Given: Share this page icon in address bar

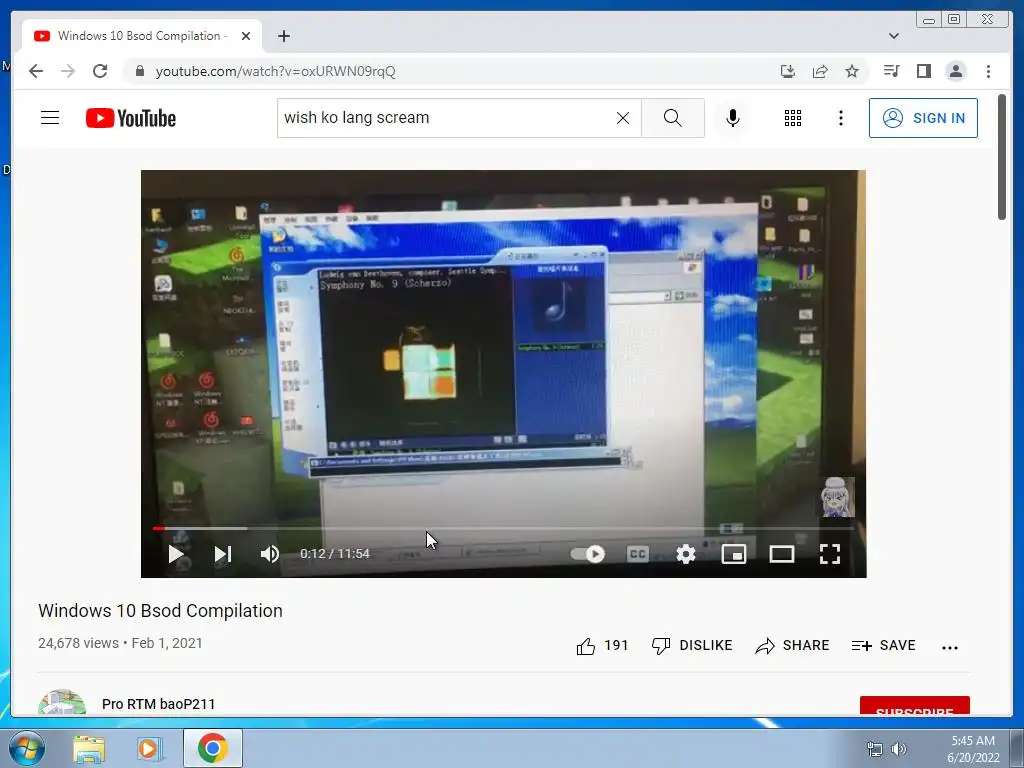Looking at the screenshot, I should tap(820, 71).
